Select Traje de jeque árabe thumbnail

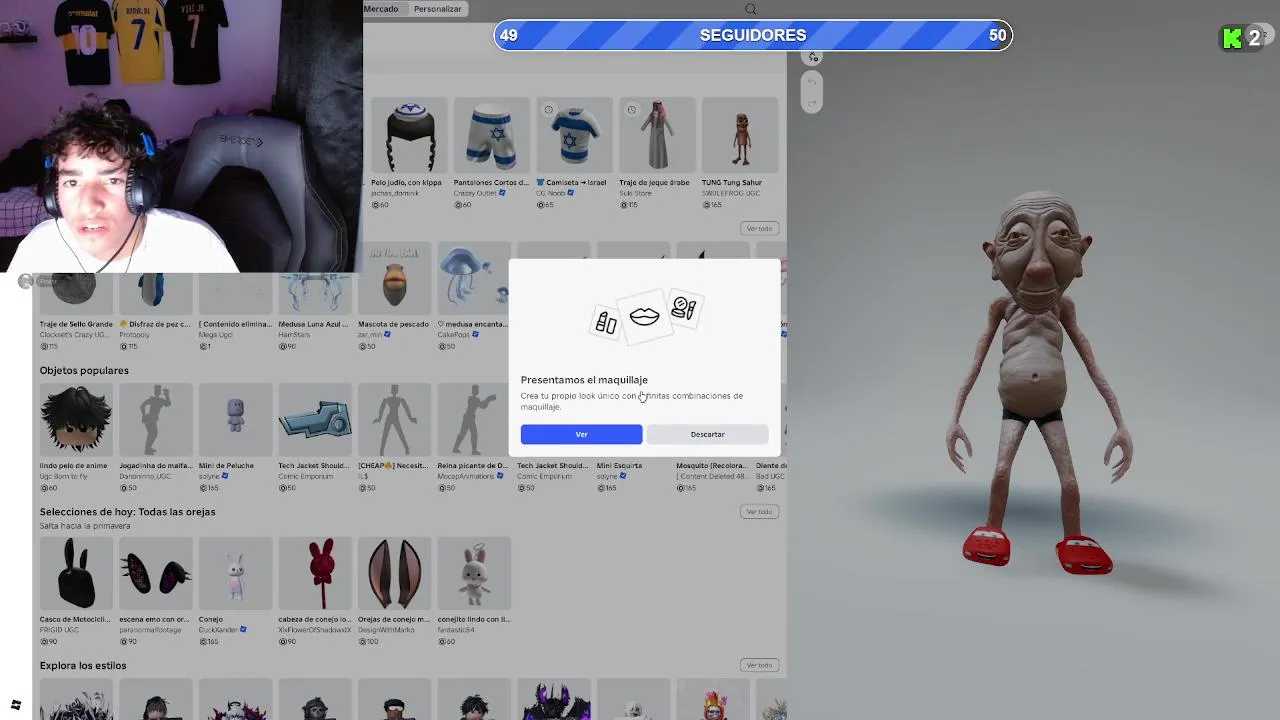[x=657, y=135]
